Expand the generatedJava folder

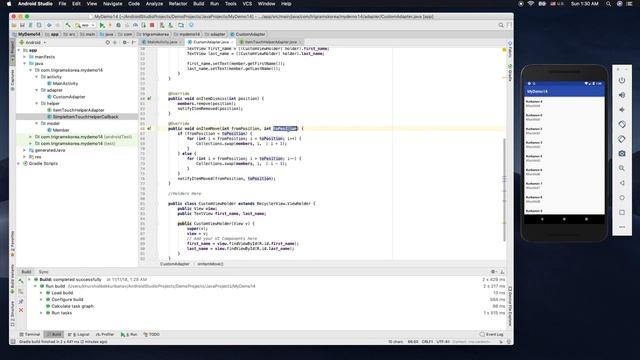pos(24,150)
